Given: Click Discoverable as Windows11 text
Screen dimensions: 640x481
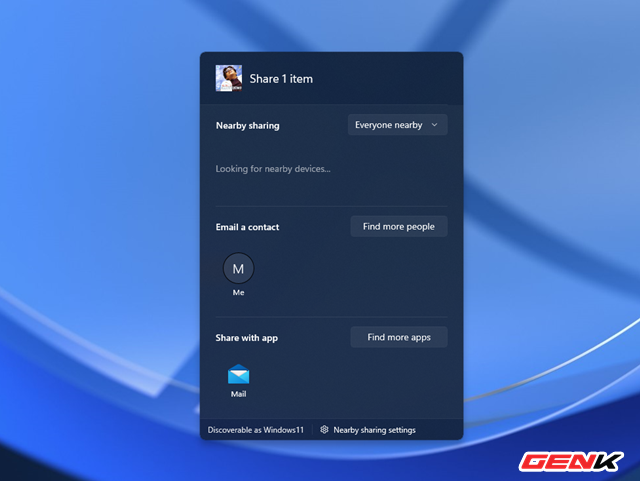Looking at the screenshot, I should pyautogui.click(x=256, y=430).
